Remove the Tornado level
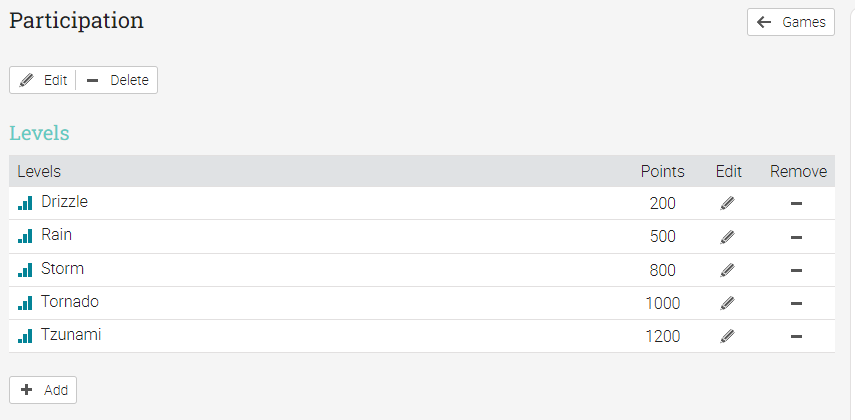Image resolution: width=855 pixels, height=420 pixels. [797, 303]
